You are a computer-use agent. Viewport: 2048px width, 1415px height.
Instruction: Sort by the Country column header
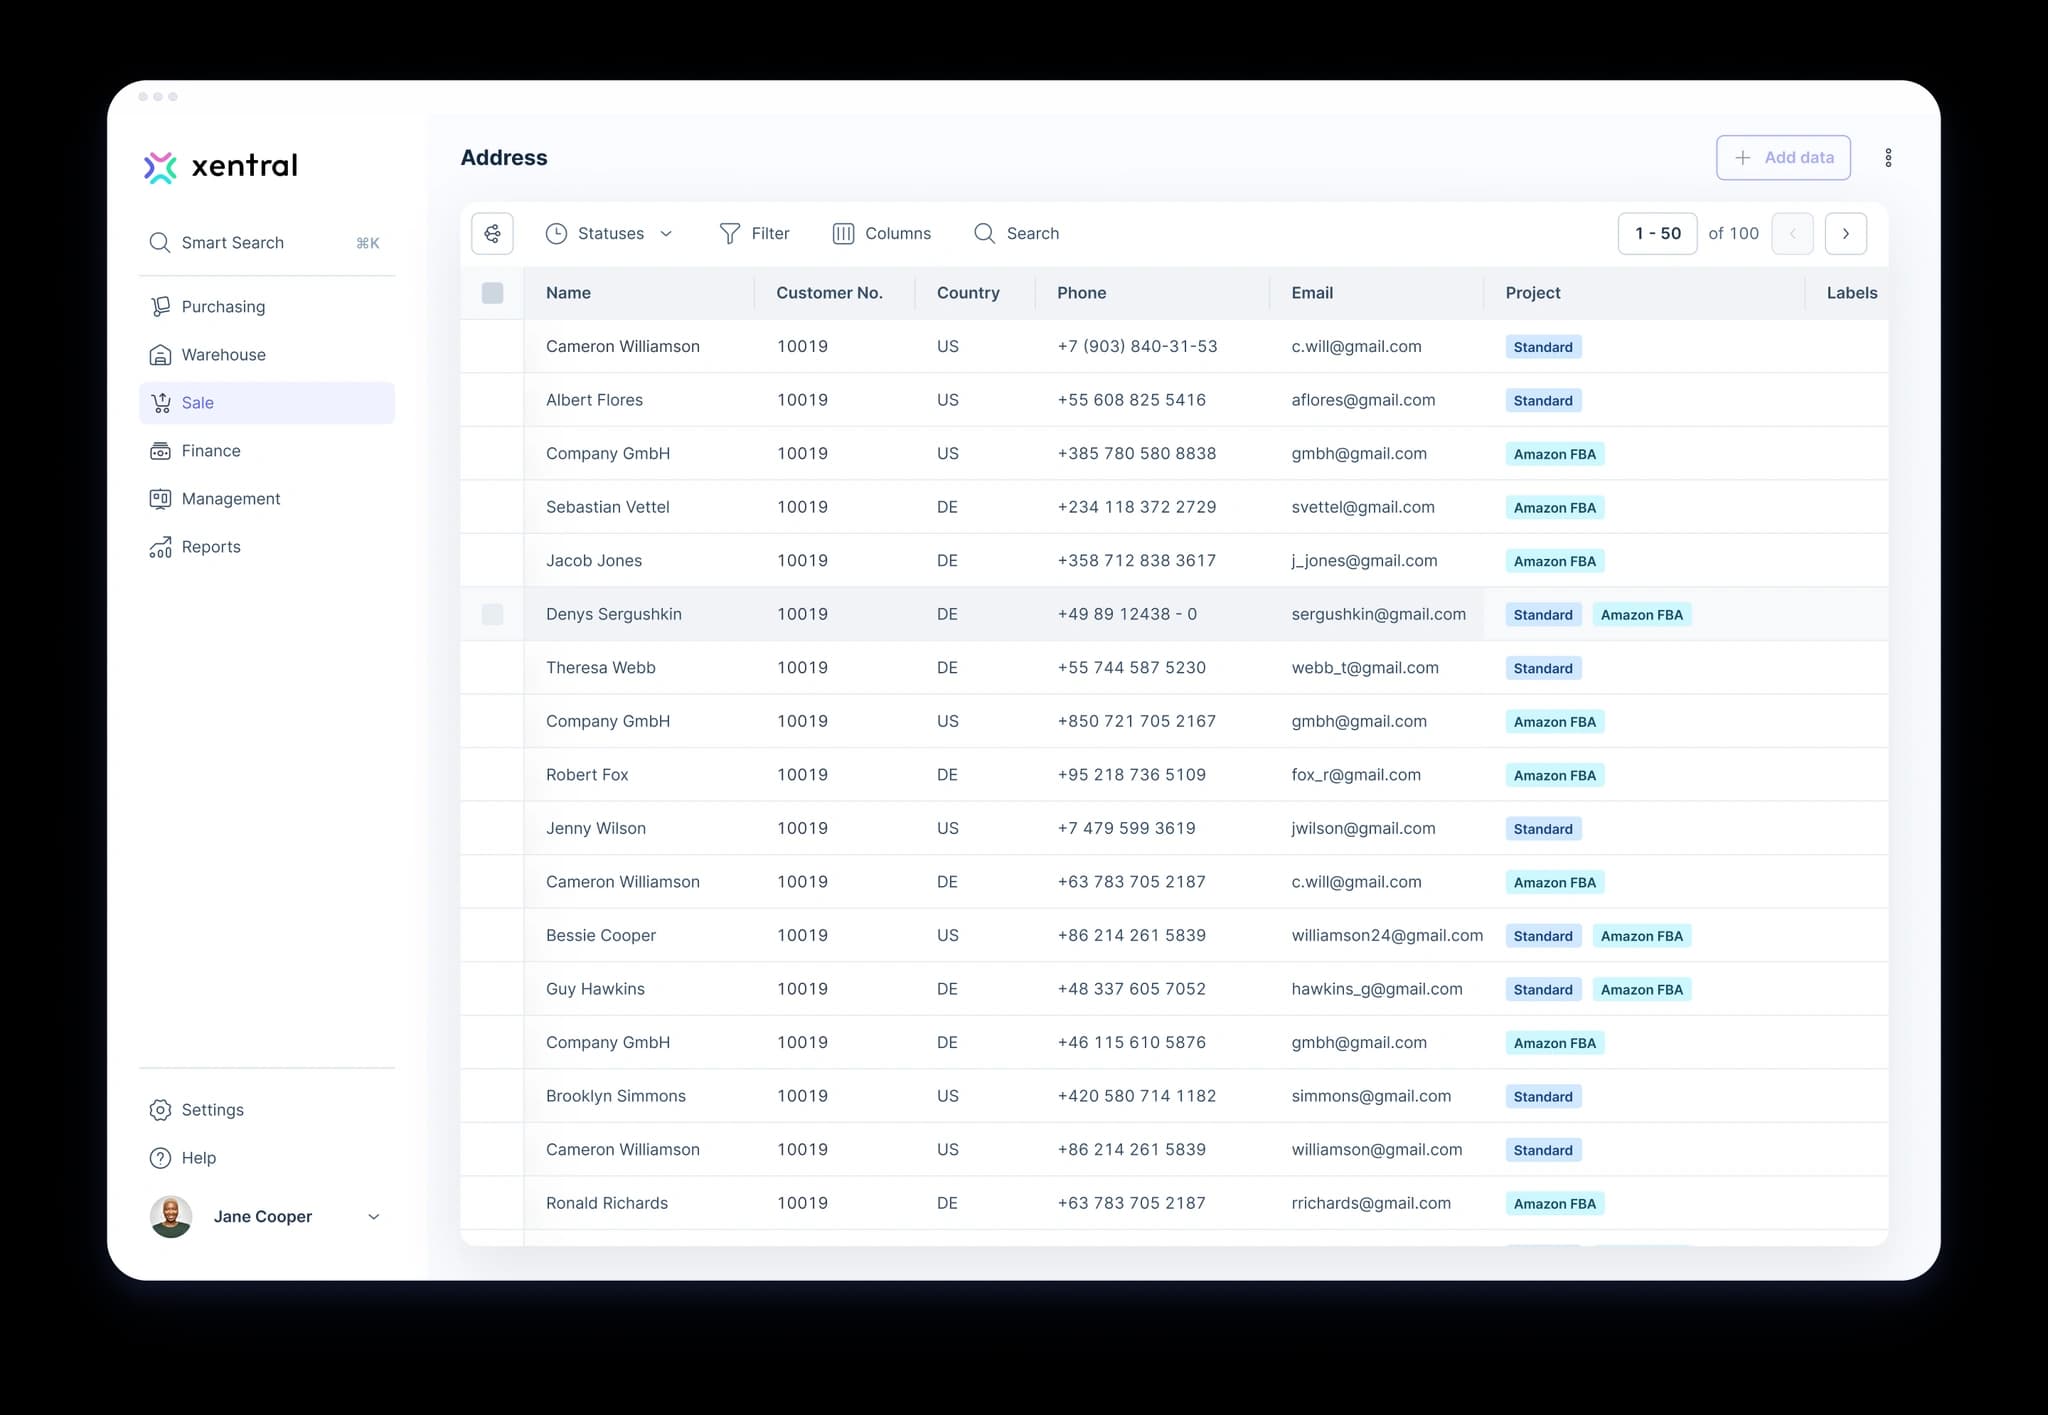(x=968, y=293)
